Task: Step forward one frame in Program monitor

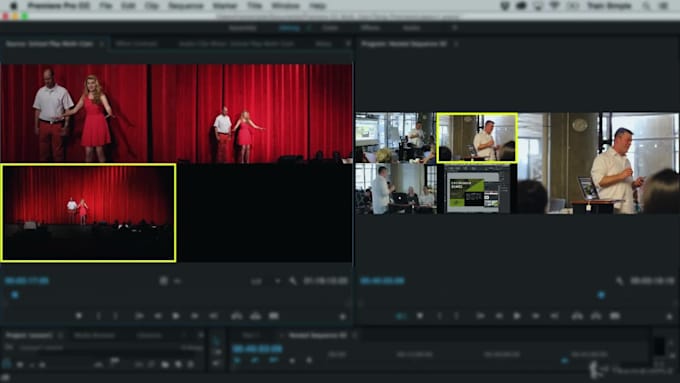Action: (536, 316)
